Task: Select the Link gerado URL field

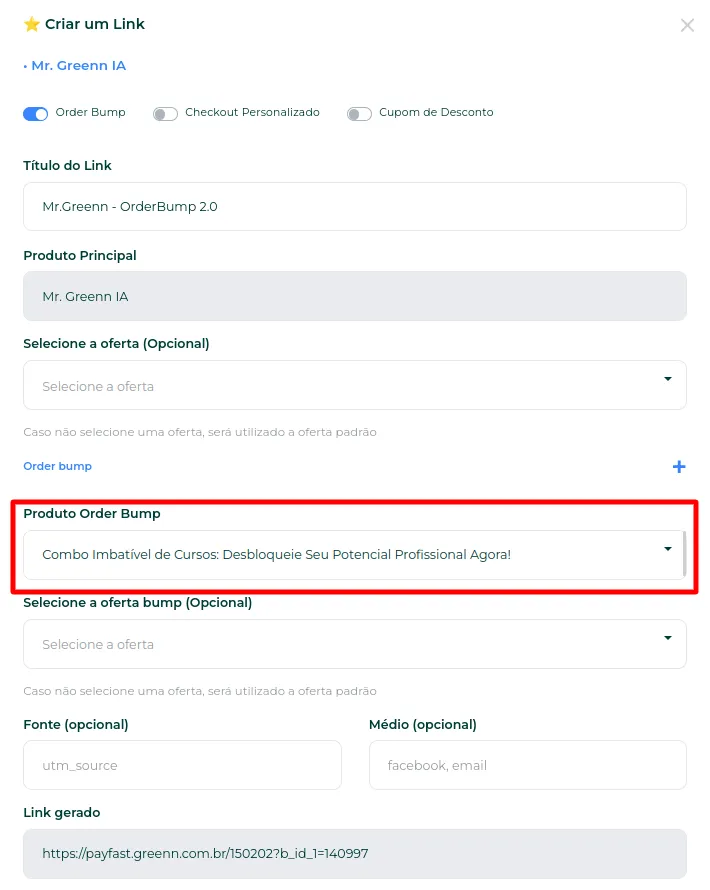Action: pos(355,854)
